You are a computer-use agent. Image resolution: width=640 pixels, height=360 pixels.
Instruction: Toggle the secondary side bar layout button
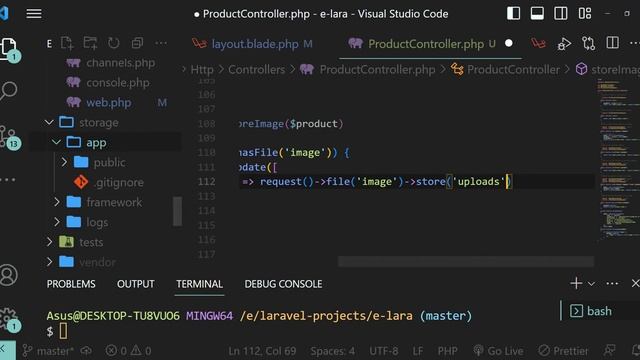[x=561, y=13]
